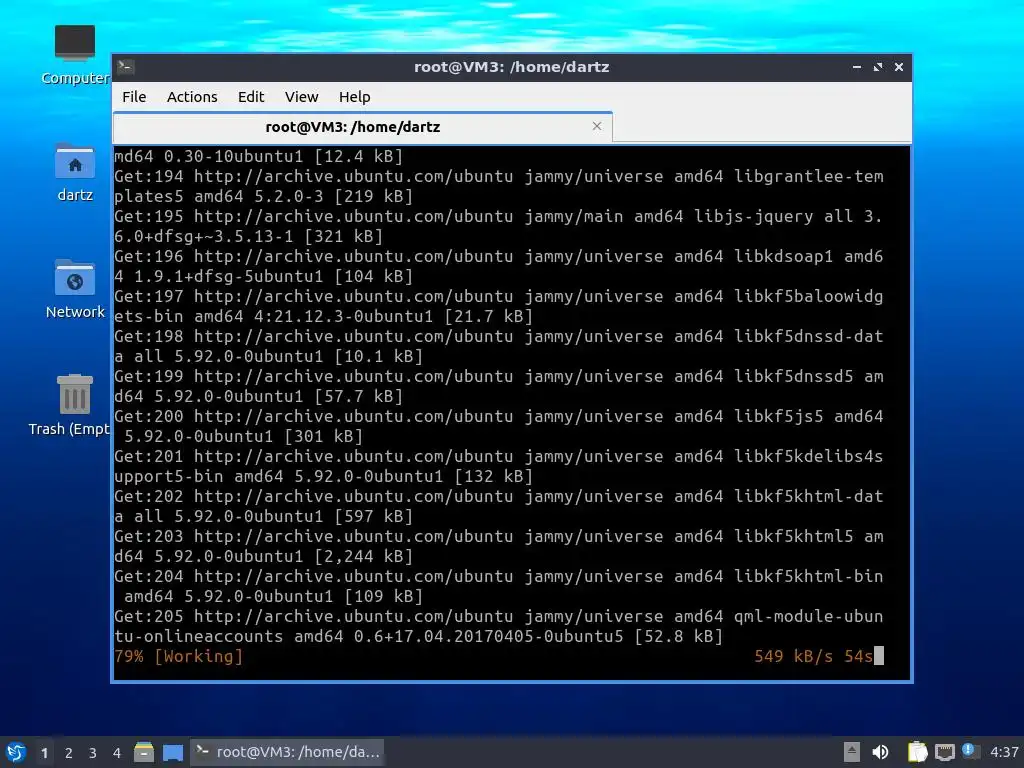This screenshot has height=768, width=1024.
Task: Open the clipboard manager tray icon
Action: click(x=918, y=752)
